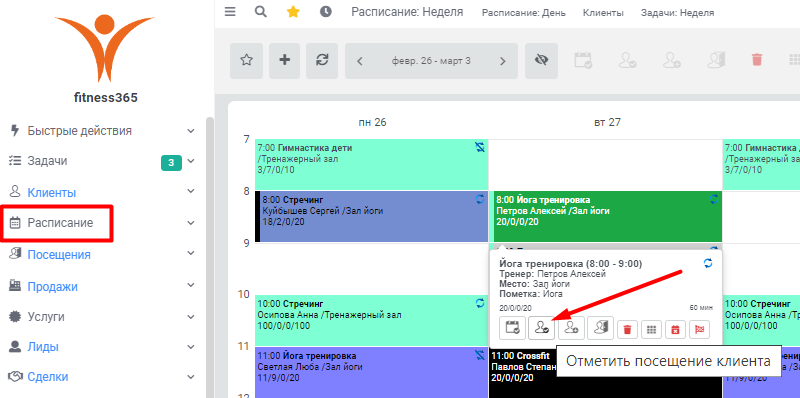
Task: Click recurrence icon on Осипова Анна Стречинг
Action: coord(480,303)
